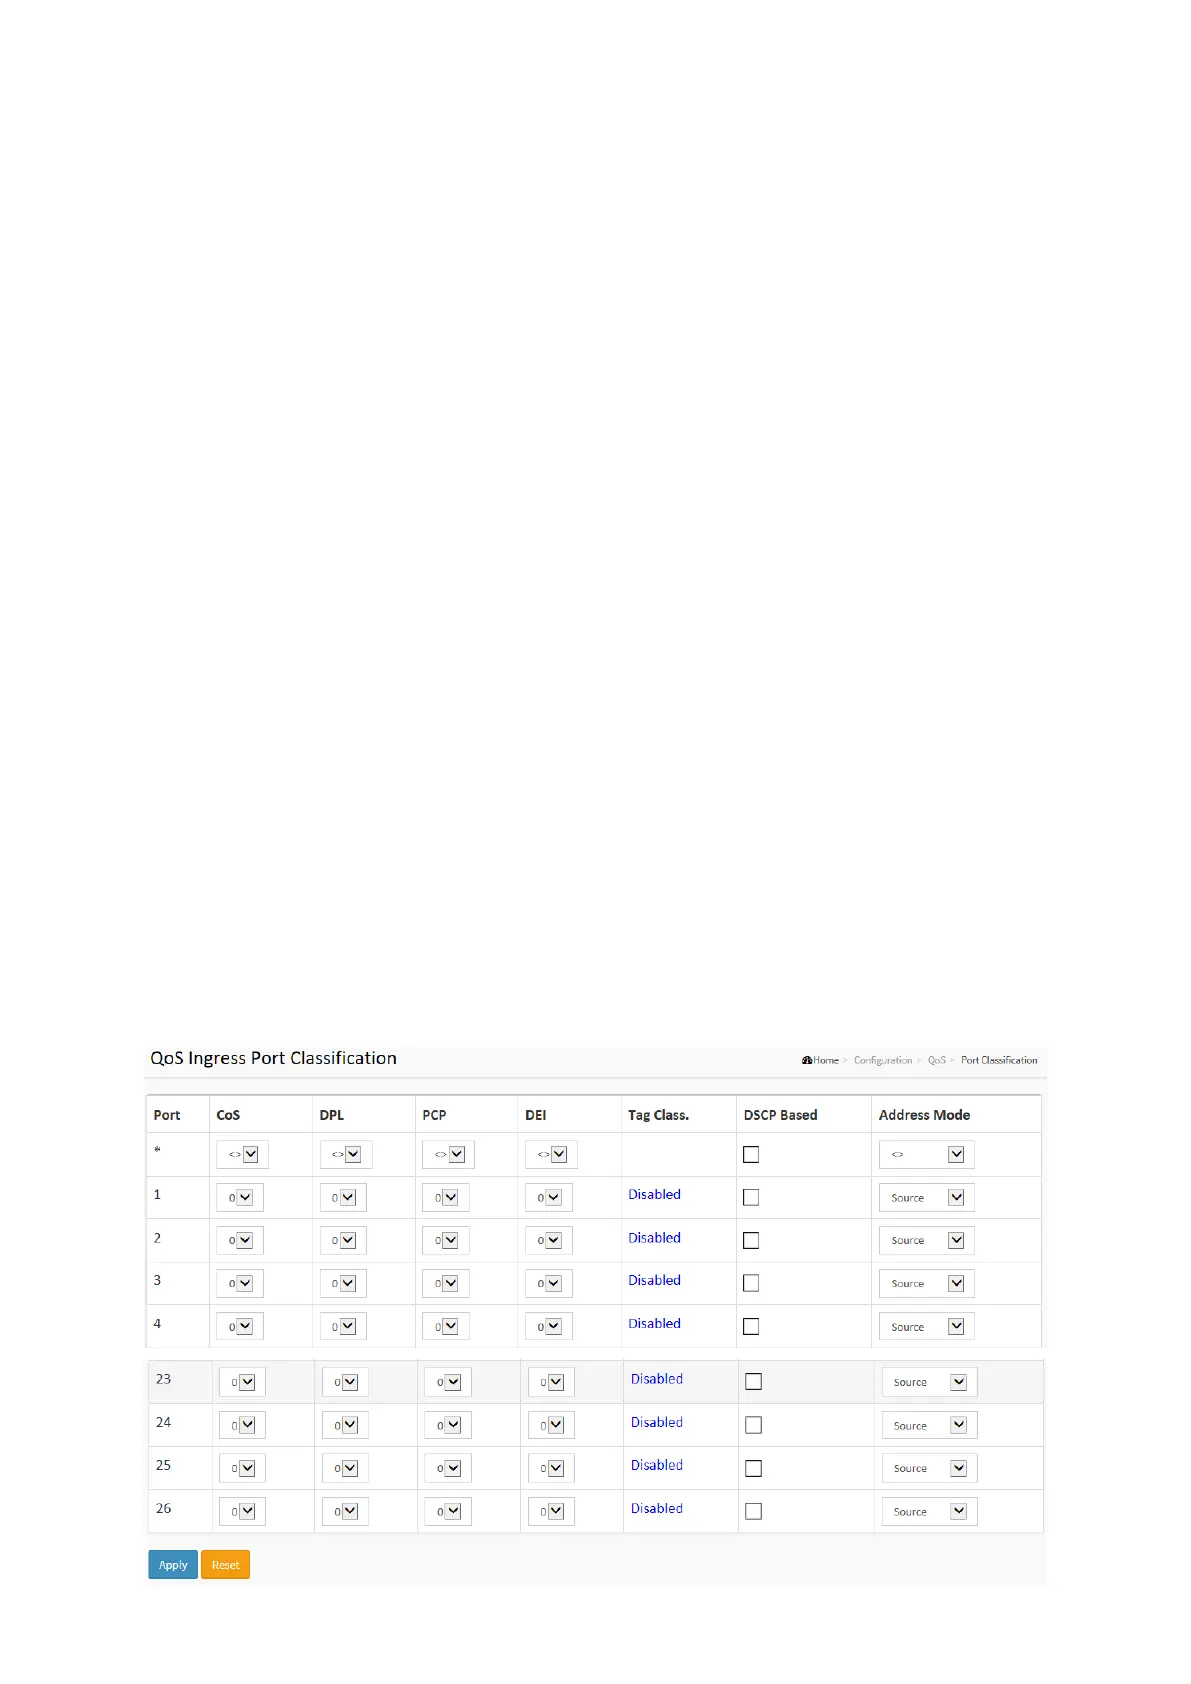This screenshot has height=1684, width=1191.
Task: Open the DPL dropdown for port 3
Action: coord(343,1283)
